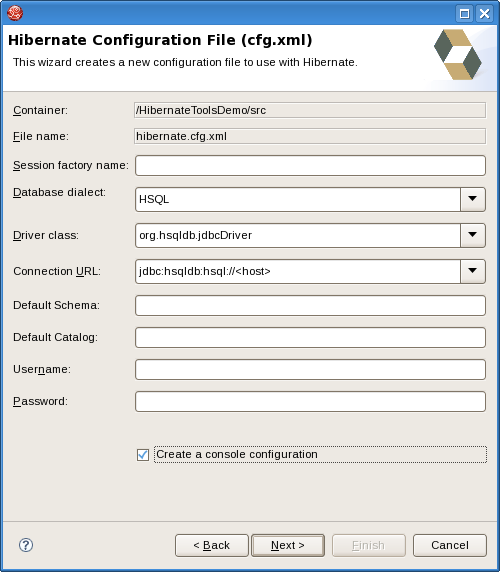Image resolution: width=500 pixels, height=572 pixels.
Task: Toggle Create a console configuration checkbox
Action: click(x=143, y=455)
